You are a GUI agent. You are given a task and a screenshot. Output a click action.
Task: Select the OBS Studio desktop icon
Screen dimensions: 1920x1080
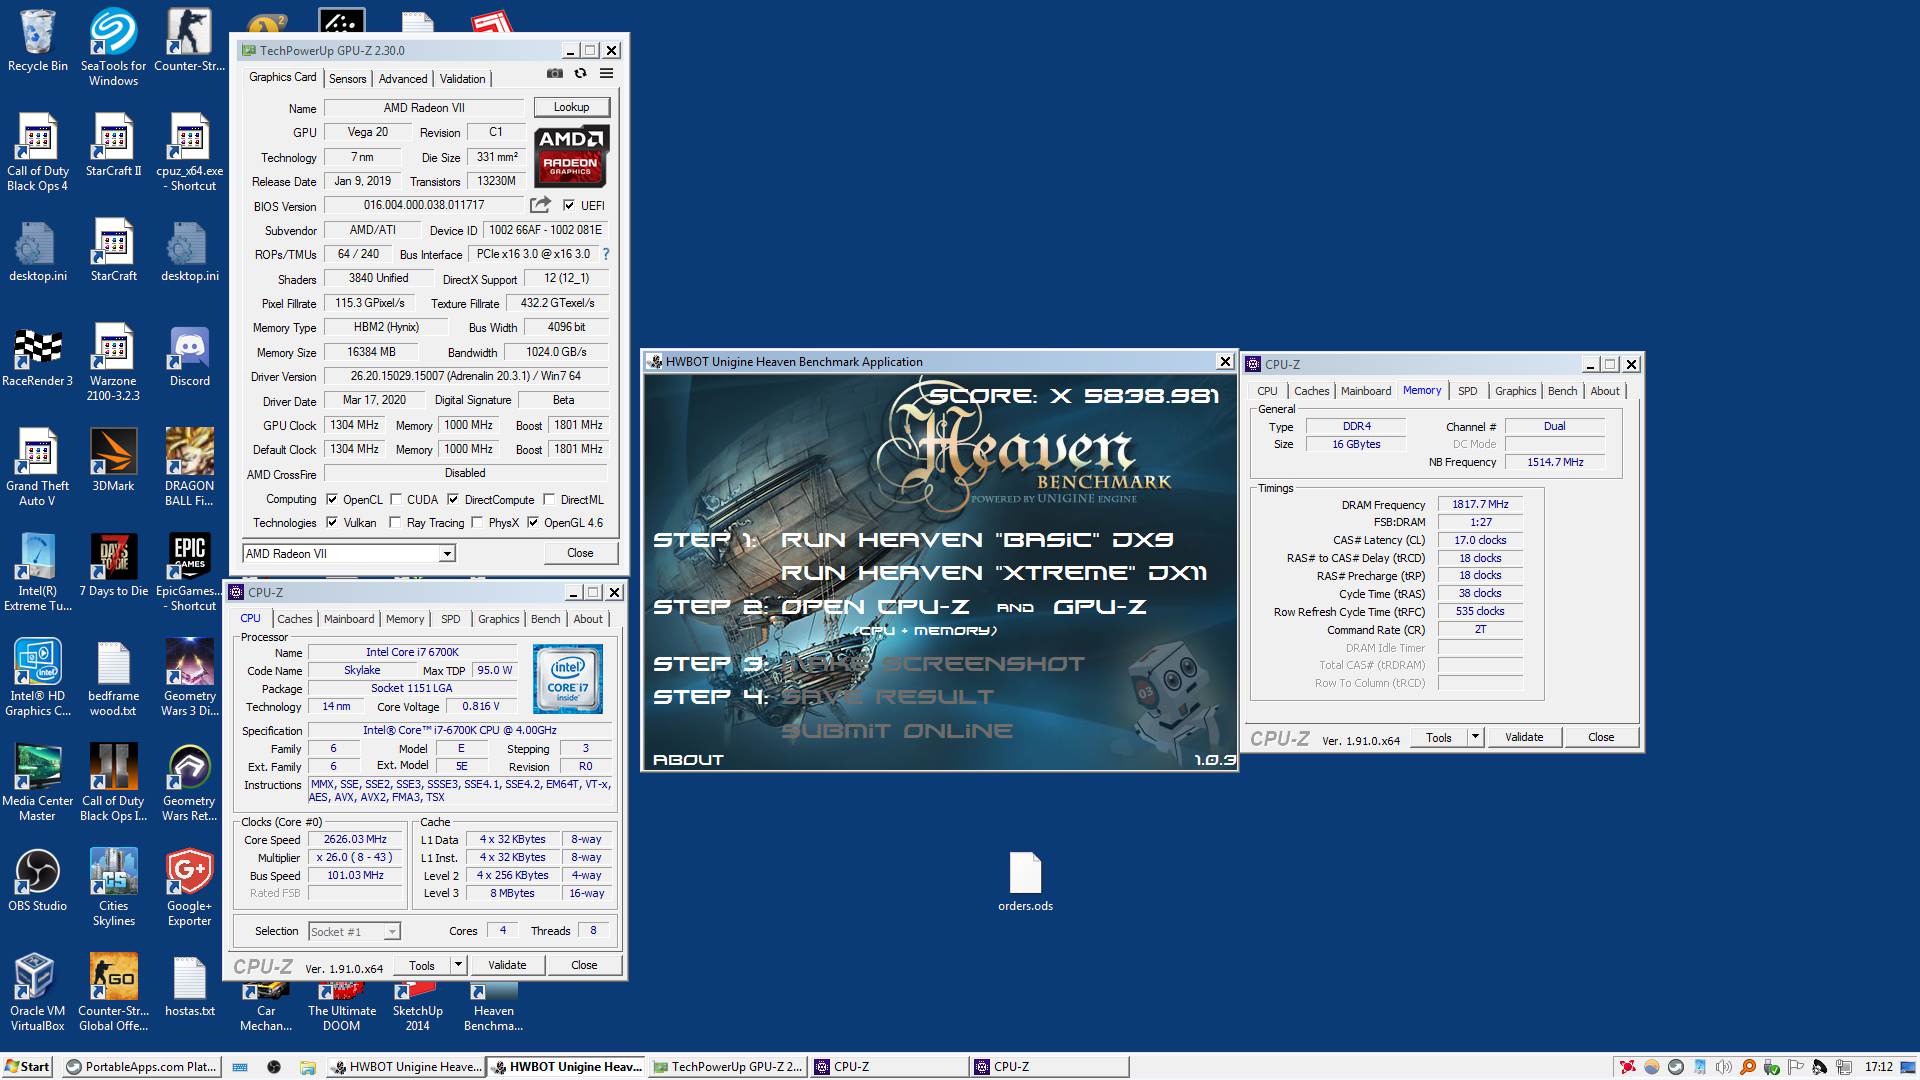(38, 882)
